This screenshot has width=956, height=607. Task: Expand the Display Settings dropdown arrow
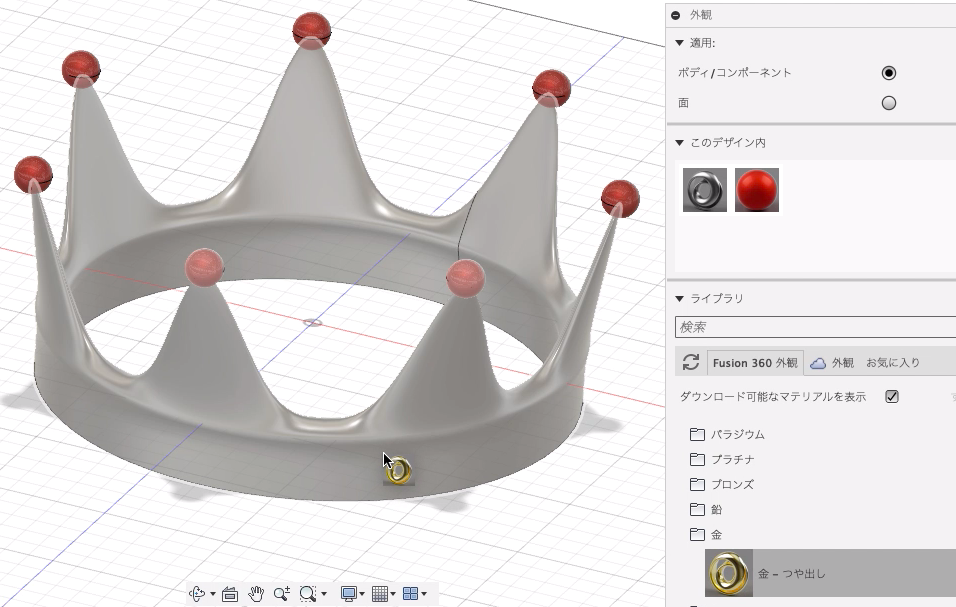coord(362,594)
